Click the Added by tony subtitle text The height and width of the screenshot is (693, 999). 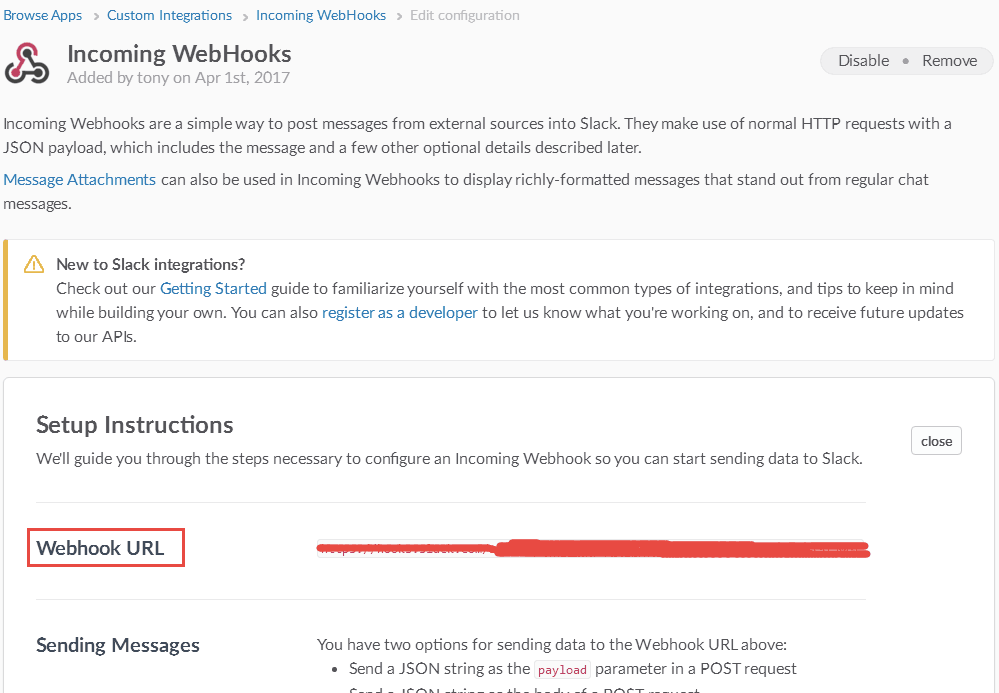tap(178, 78)
